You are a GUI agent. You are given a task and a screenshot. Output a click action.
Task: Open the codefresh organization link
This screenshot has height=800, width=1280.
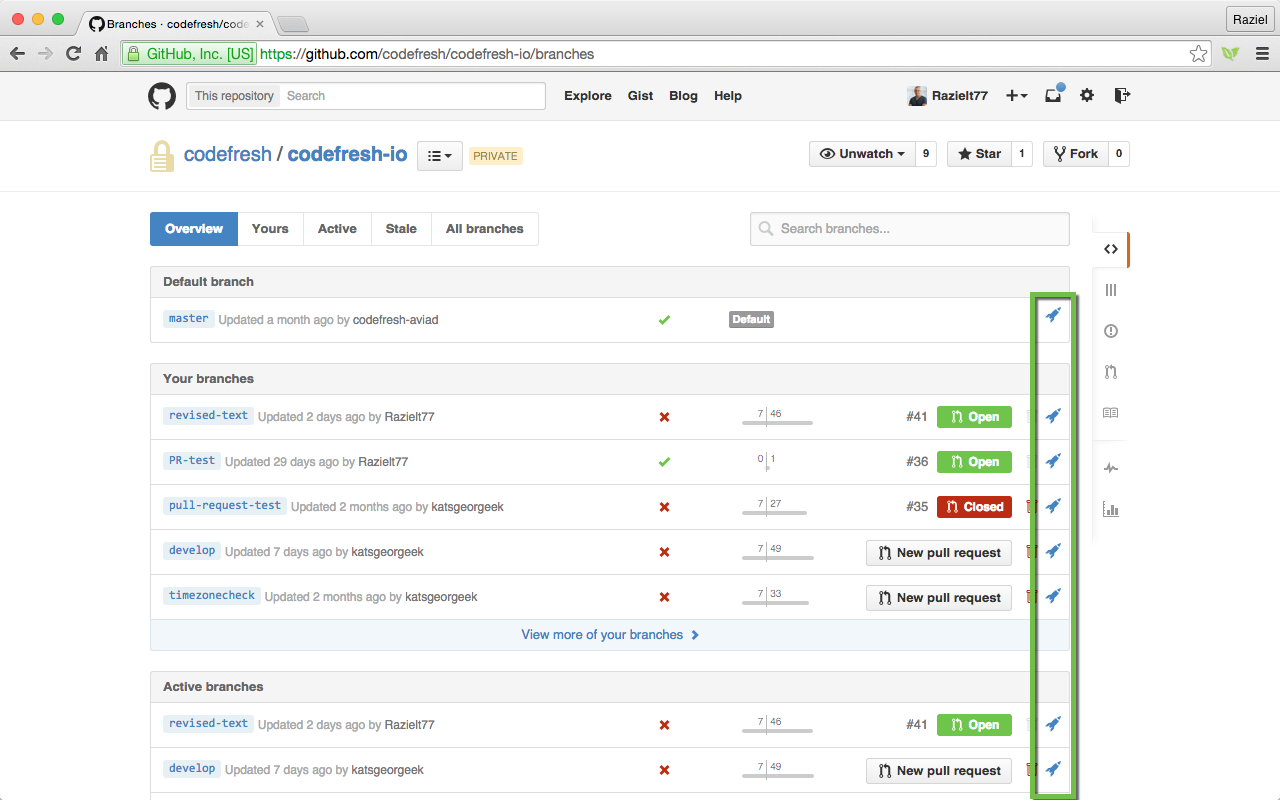click(x=227, y=155)
